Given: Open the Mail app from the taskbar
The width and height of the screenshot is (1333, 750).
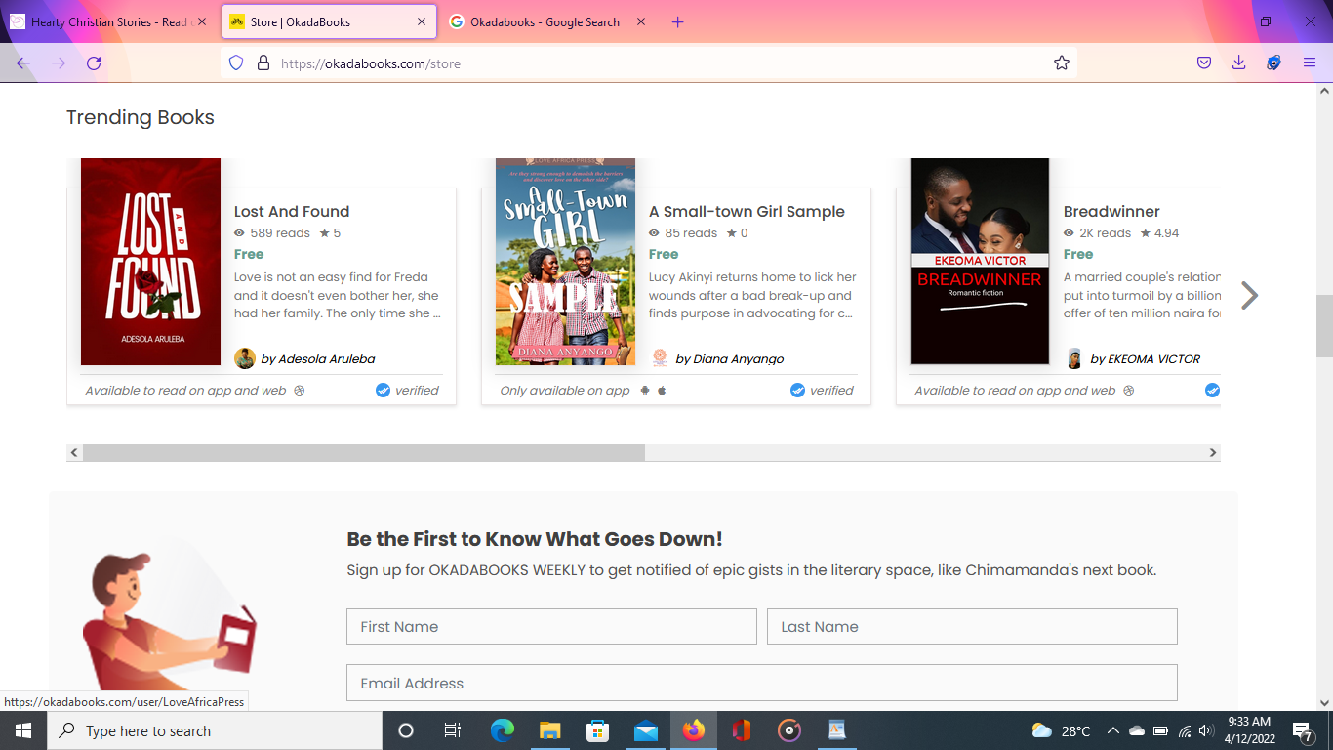Looking at the screenshot, I should [645, 731].
